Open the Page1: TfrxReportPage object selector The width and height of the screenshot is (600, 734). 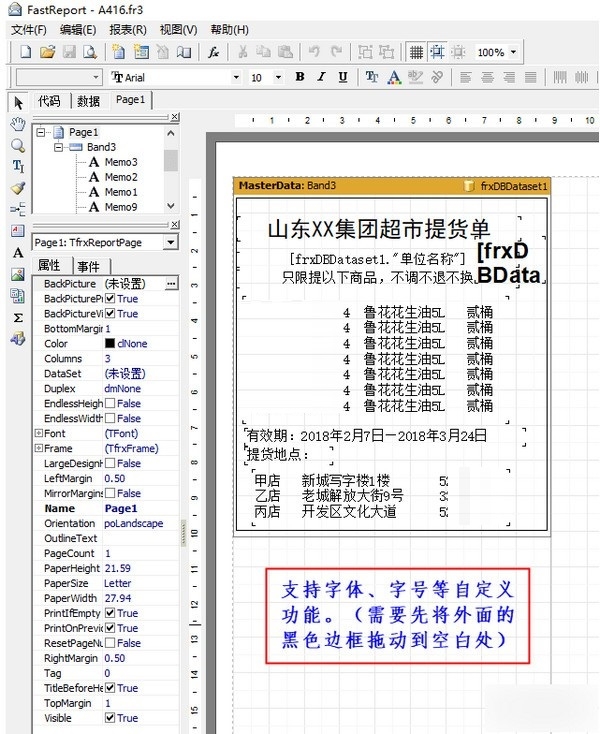coord(170,242)
